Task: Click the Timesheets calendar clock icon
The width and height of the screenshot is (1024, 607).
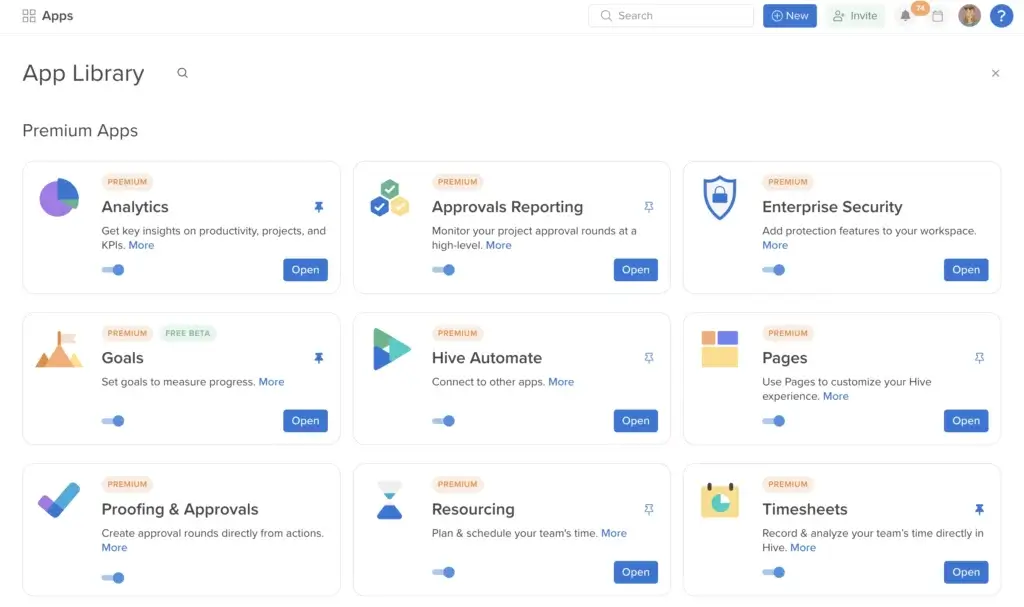Action: click(x=720, y=500)
